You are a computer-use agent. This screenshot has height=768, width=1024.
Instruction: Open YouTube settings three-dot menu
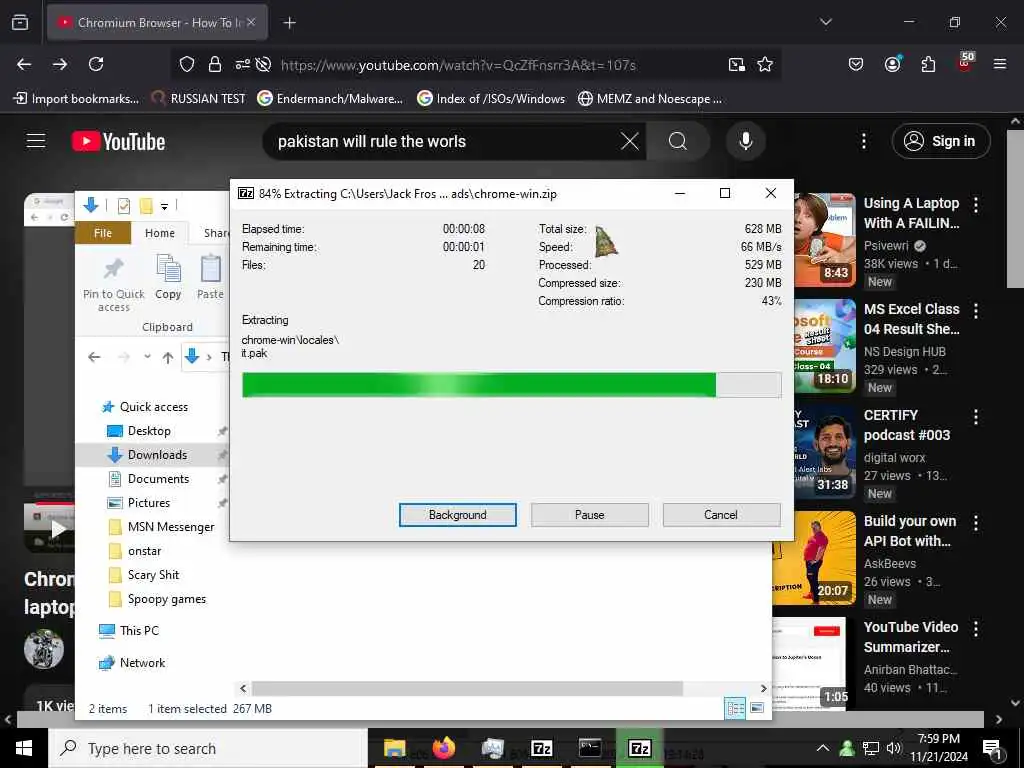863,141
